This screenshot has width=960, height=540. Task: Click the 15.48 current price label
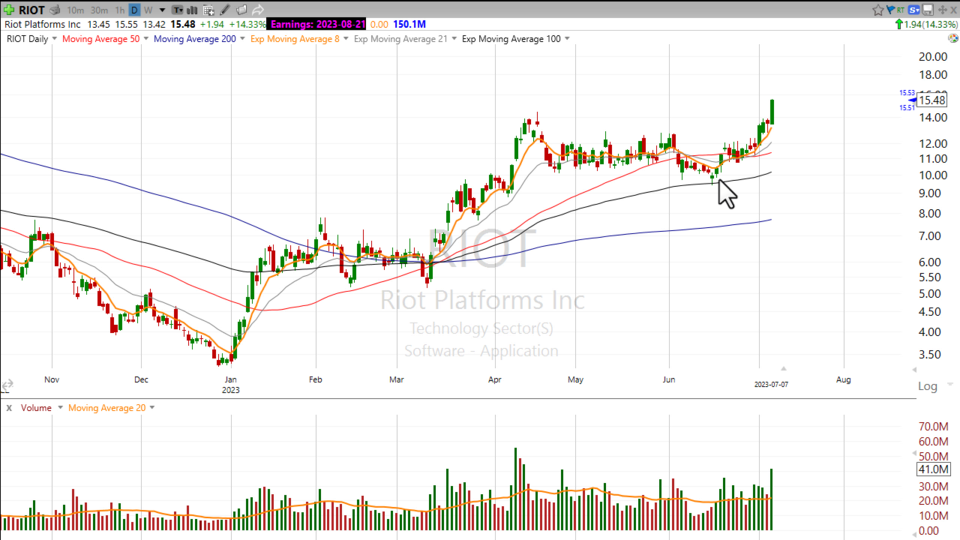(x=932, y=100)
